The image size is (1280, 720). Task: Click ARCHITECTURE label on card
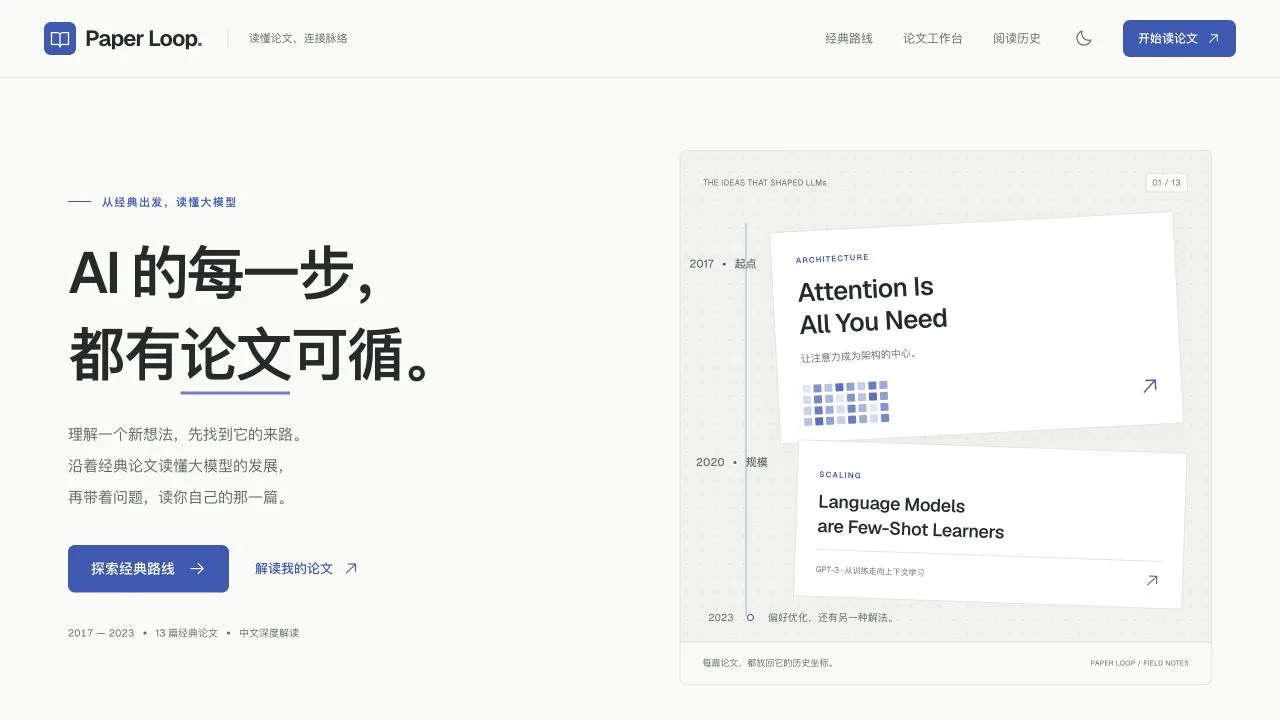[832, 259]
